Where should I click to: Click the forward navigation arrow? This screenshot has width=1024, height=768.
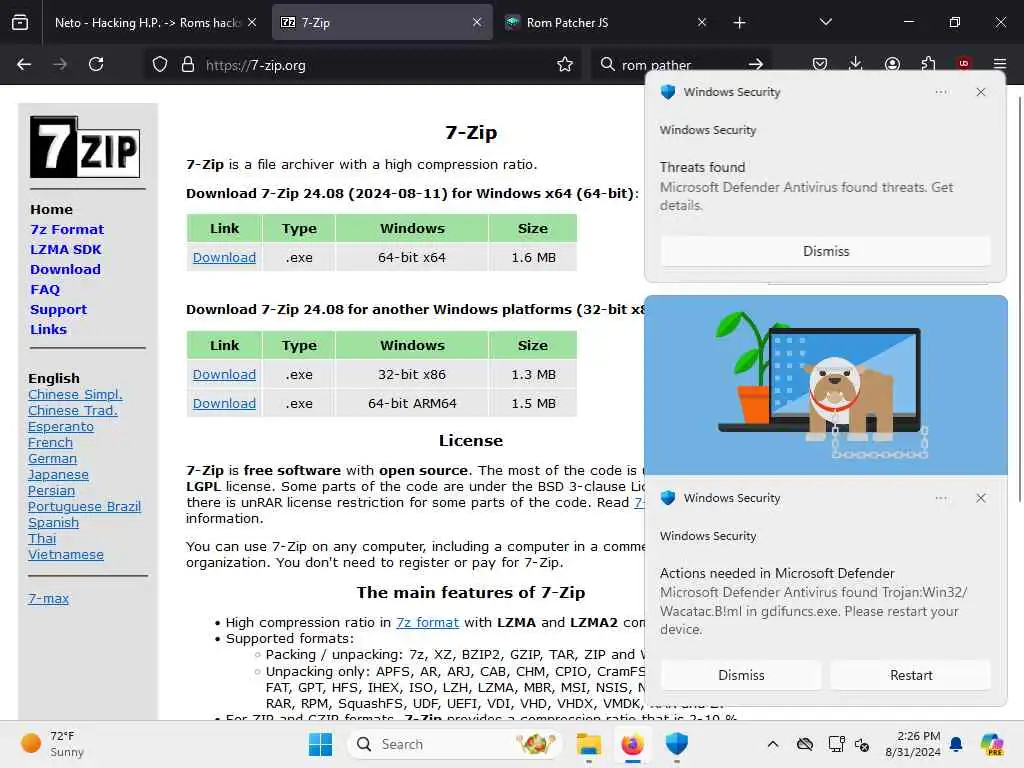click(x=60, y=64)
